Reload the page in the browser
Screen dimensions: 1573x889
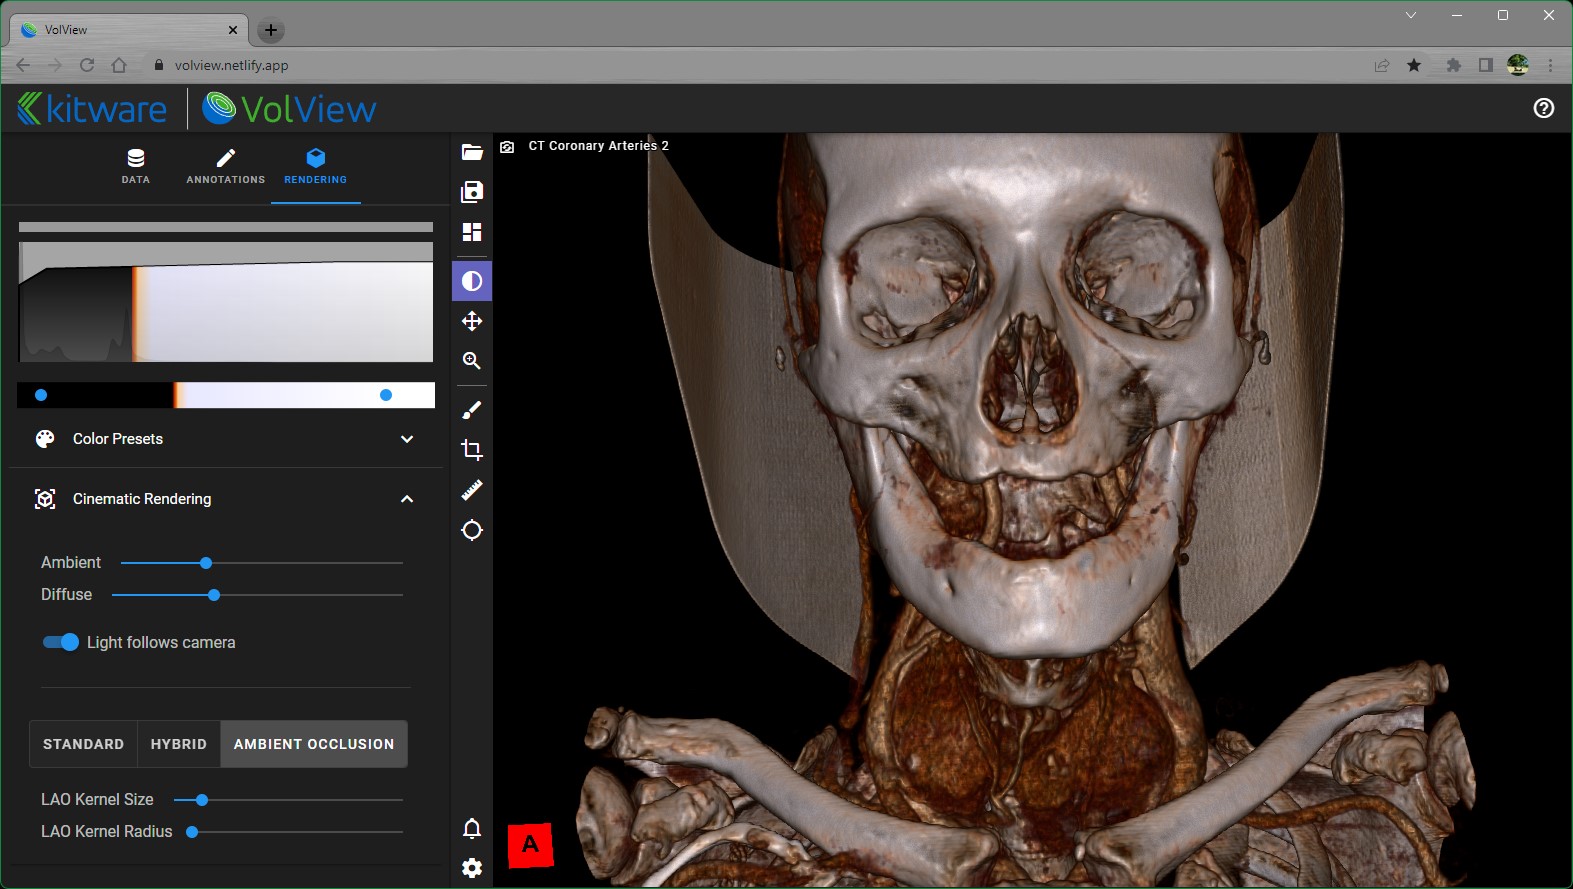pos(87,65)
